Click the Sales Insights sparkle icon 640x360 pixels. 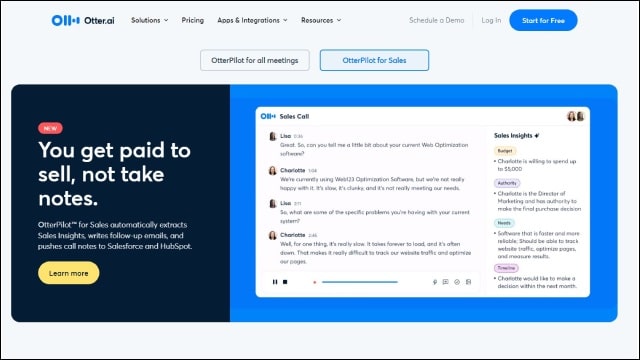[537, 136]
